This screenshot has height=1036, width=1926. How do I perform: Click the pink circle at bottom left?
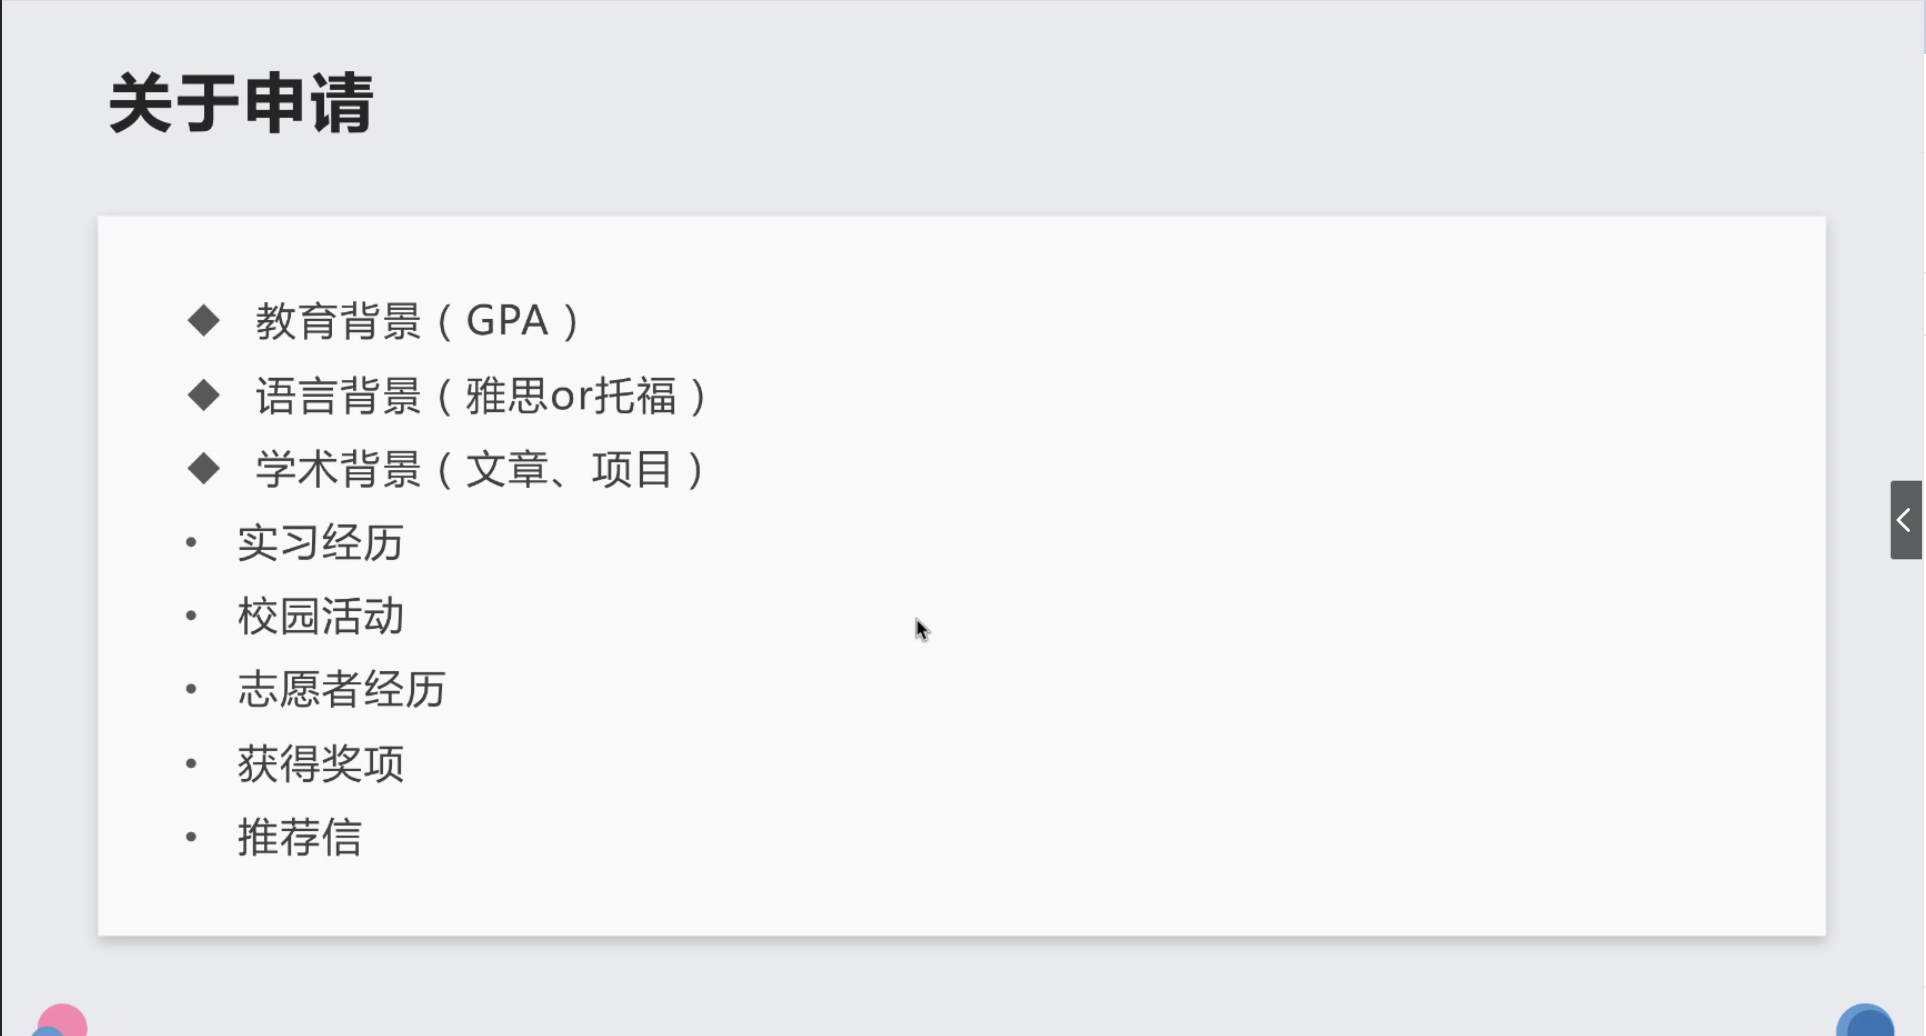click(62, 1022)
